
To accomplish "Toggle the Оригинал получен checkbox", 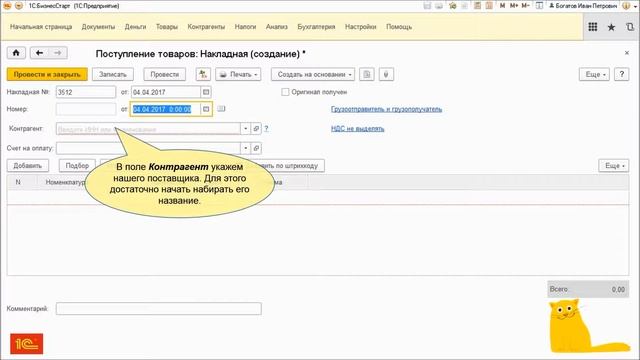I will (285, 92).
